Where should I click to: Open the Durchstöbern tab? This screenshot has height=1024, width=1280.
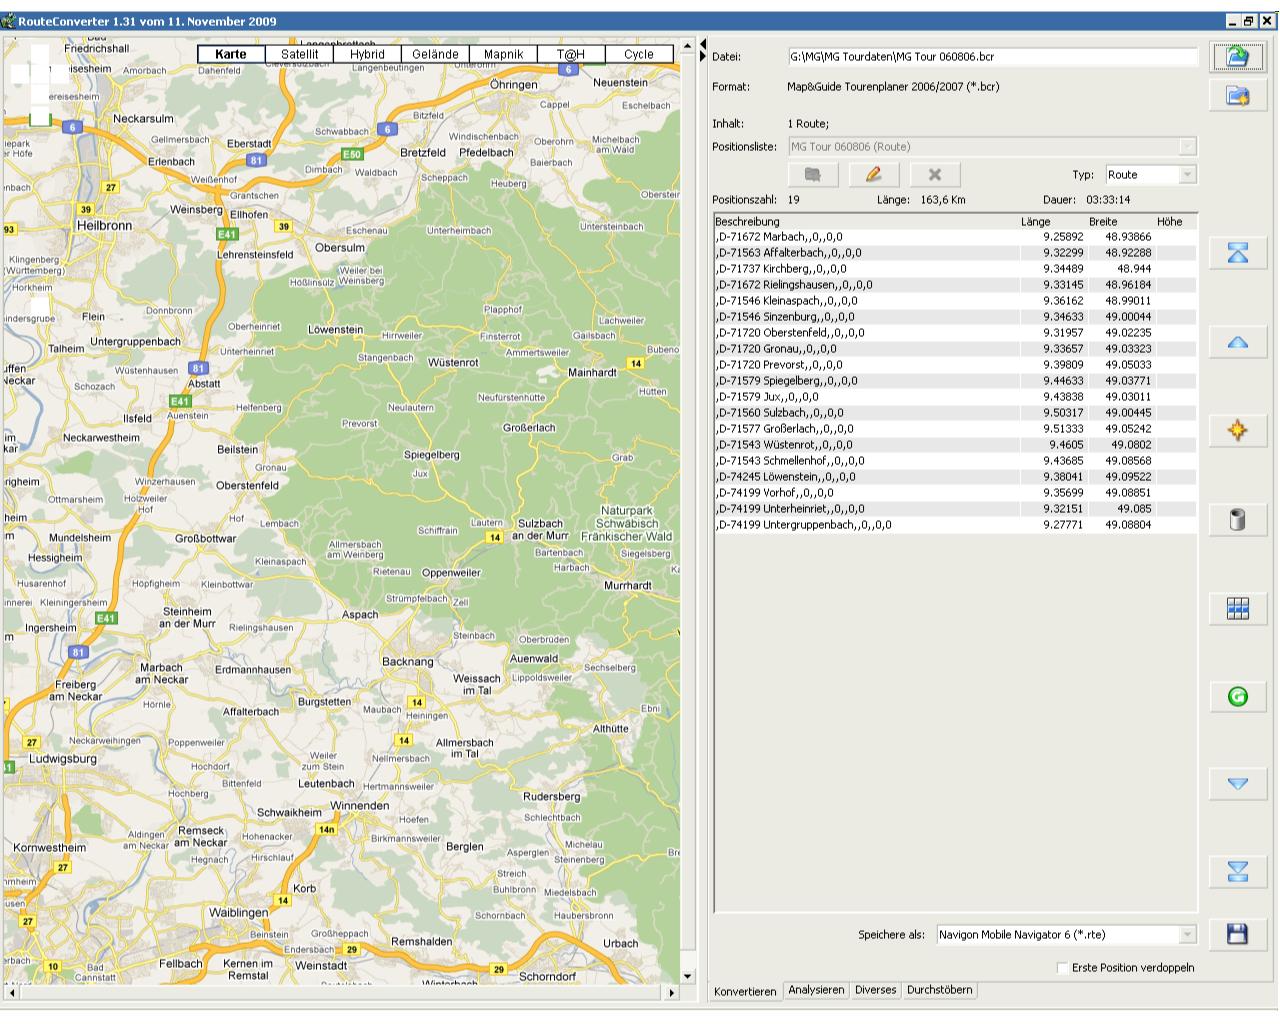[939, 990]
